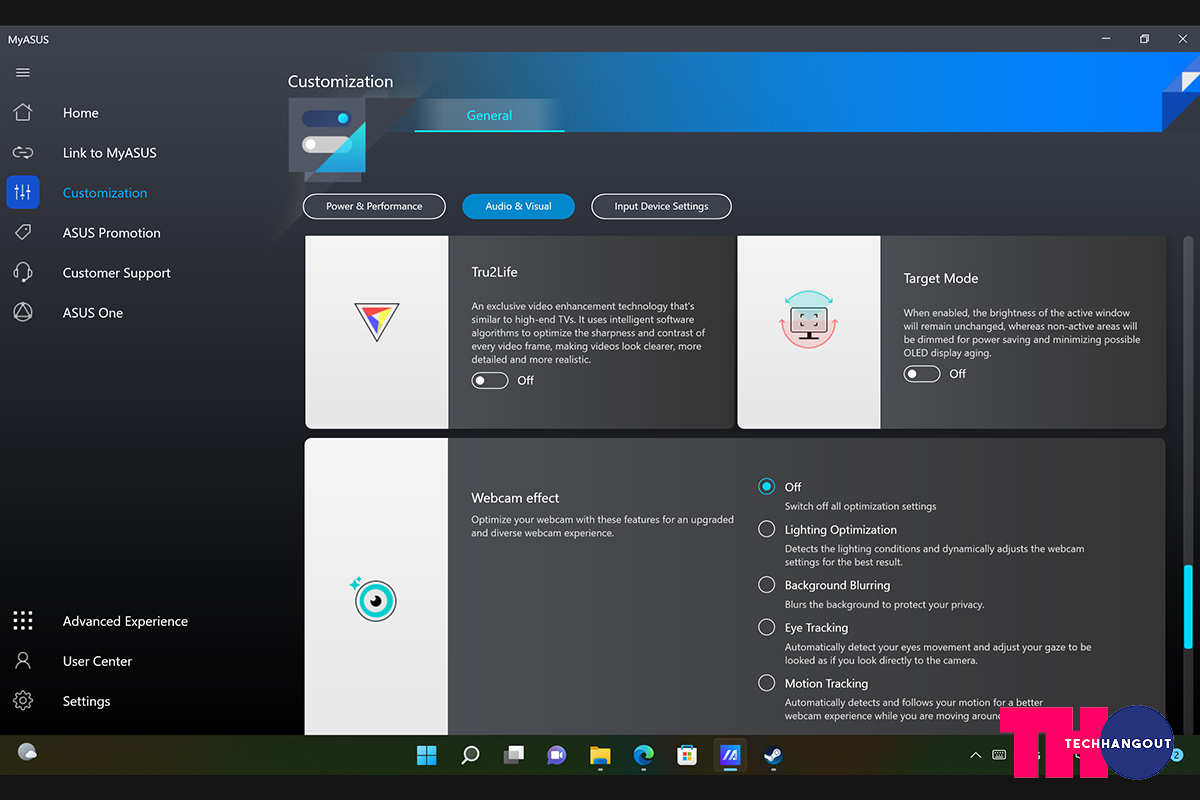Click the Target Mode heading text
The height and width of the screenshot is (800, 1200).
point(941,278)
